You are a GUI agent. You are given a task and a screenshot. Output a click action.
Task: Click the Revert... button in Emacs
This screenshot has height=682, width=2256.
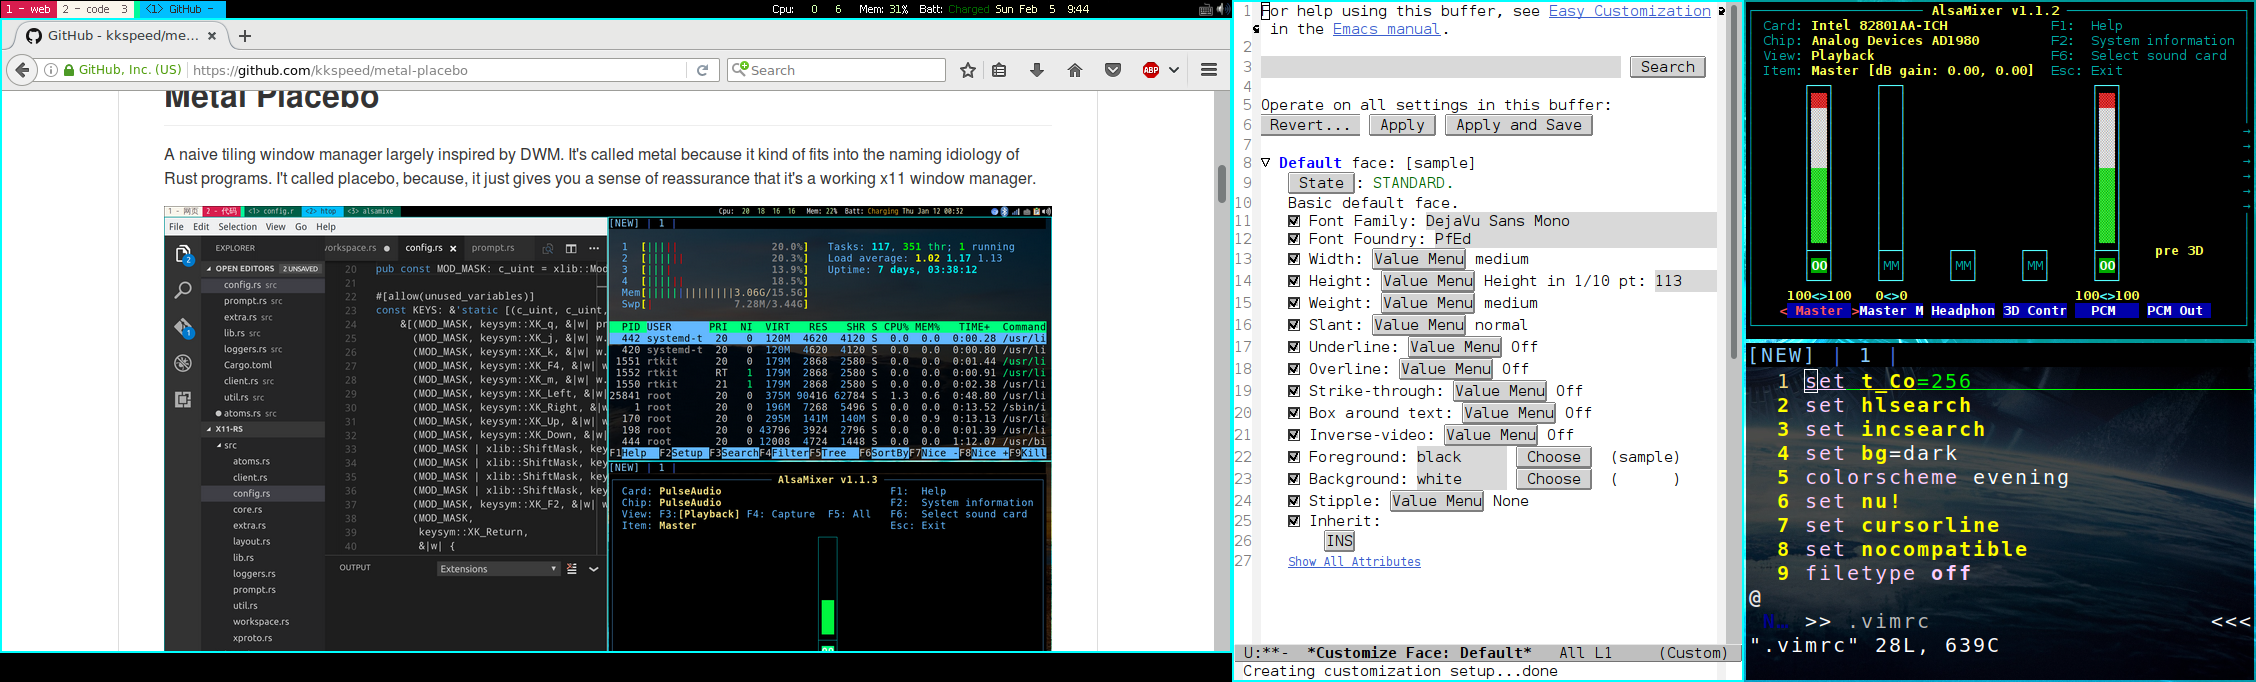tap(1311, 125)
